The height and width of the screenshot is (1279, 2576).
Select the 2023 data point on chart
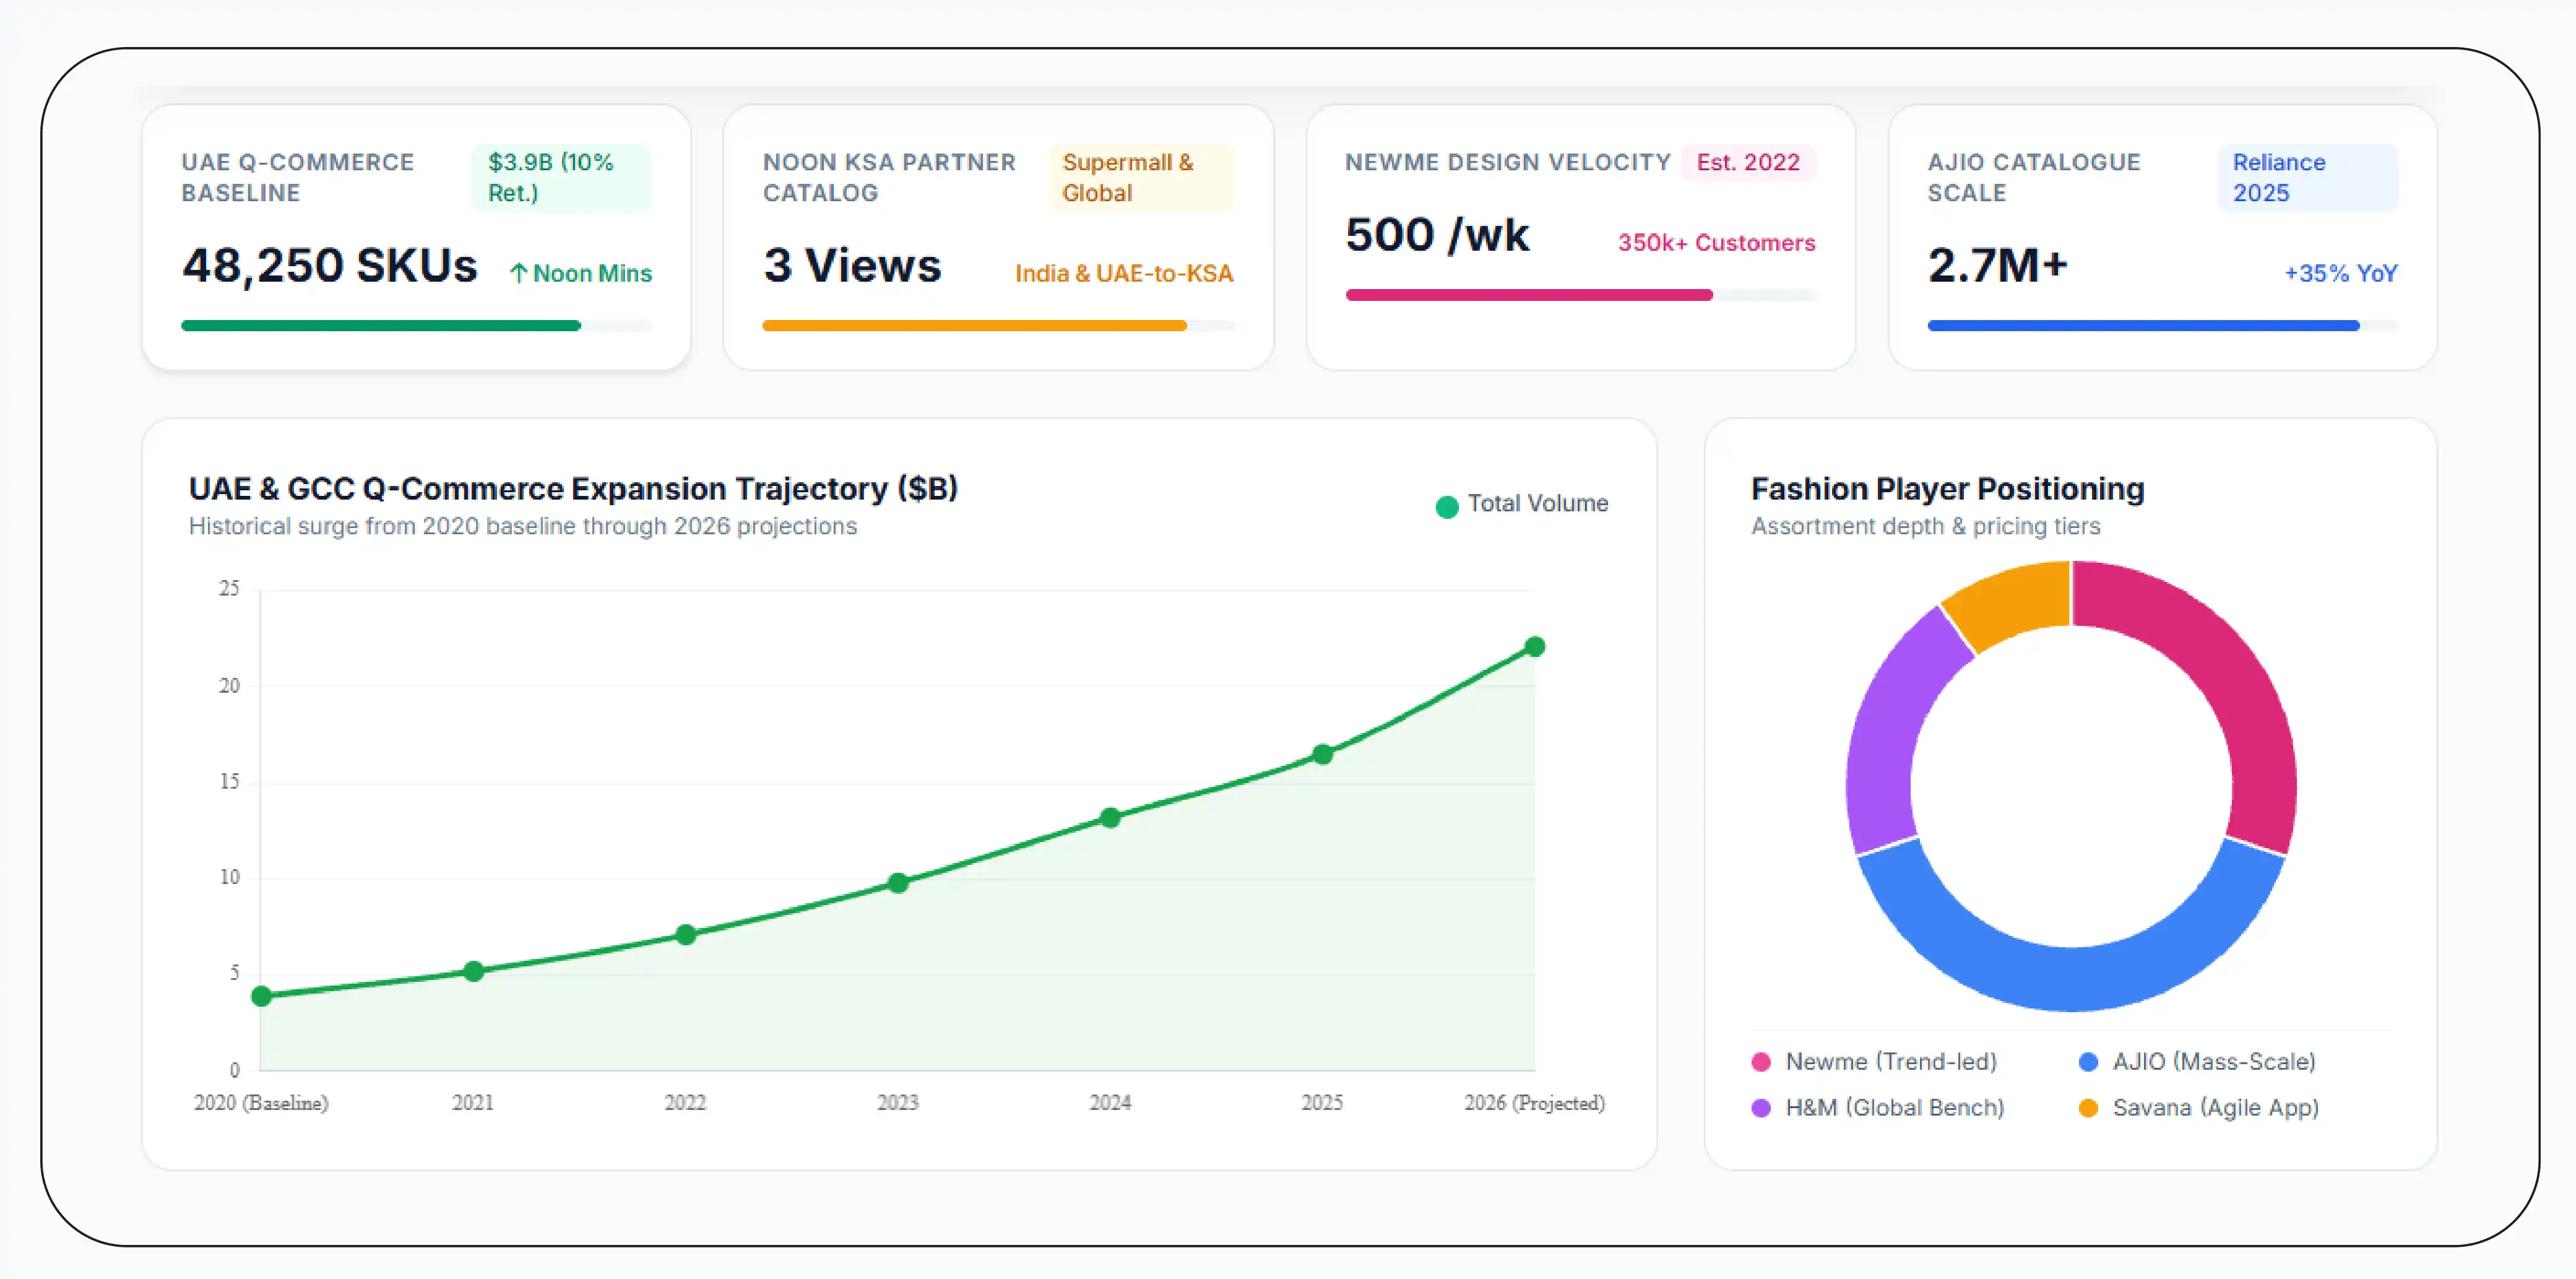(x=898, y=883)
